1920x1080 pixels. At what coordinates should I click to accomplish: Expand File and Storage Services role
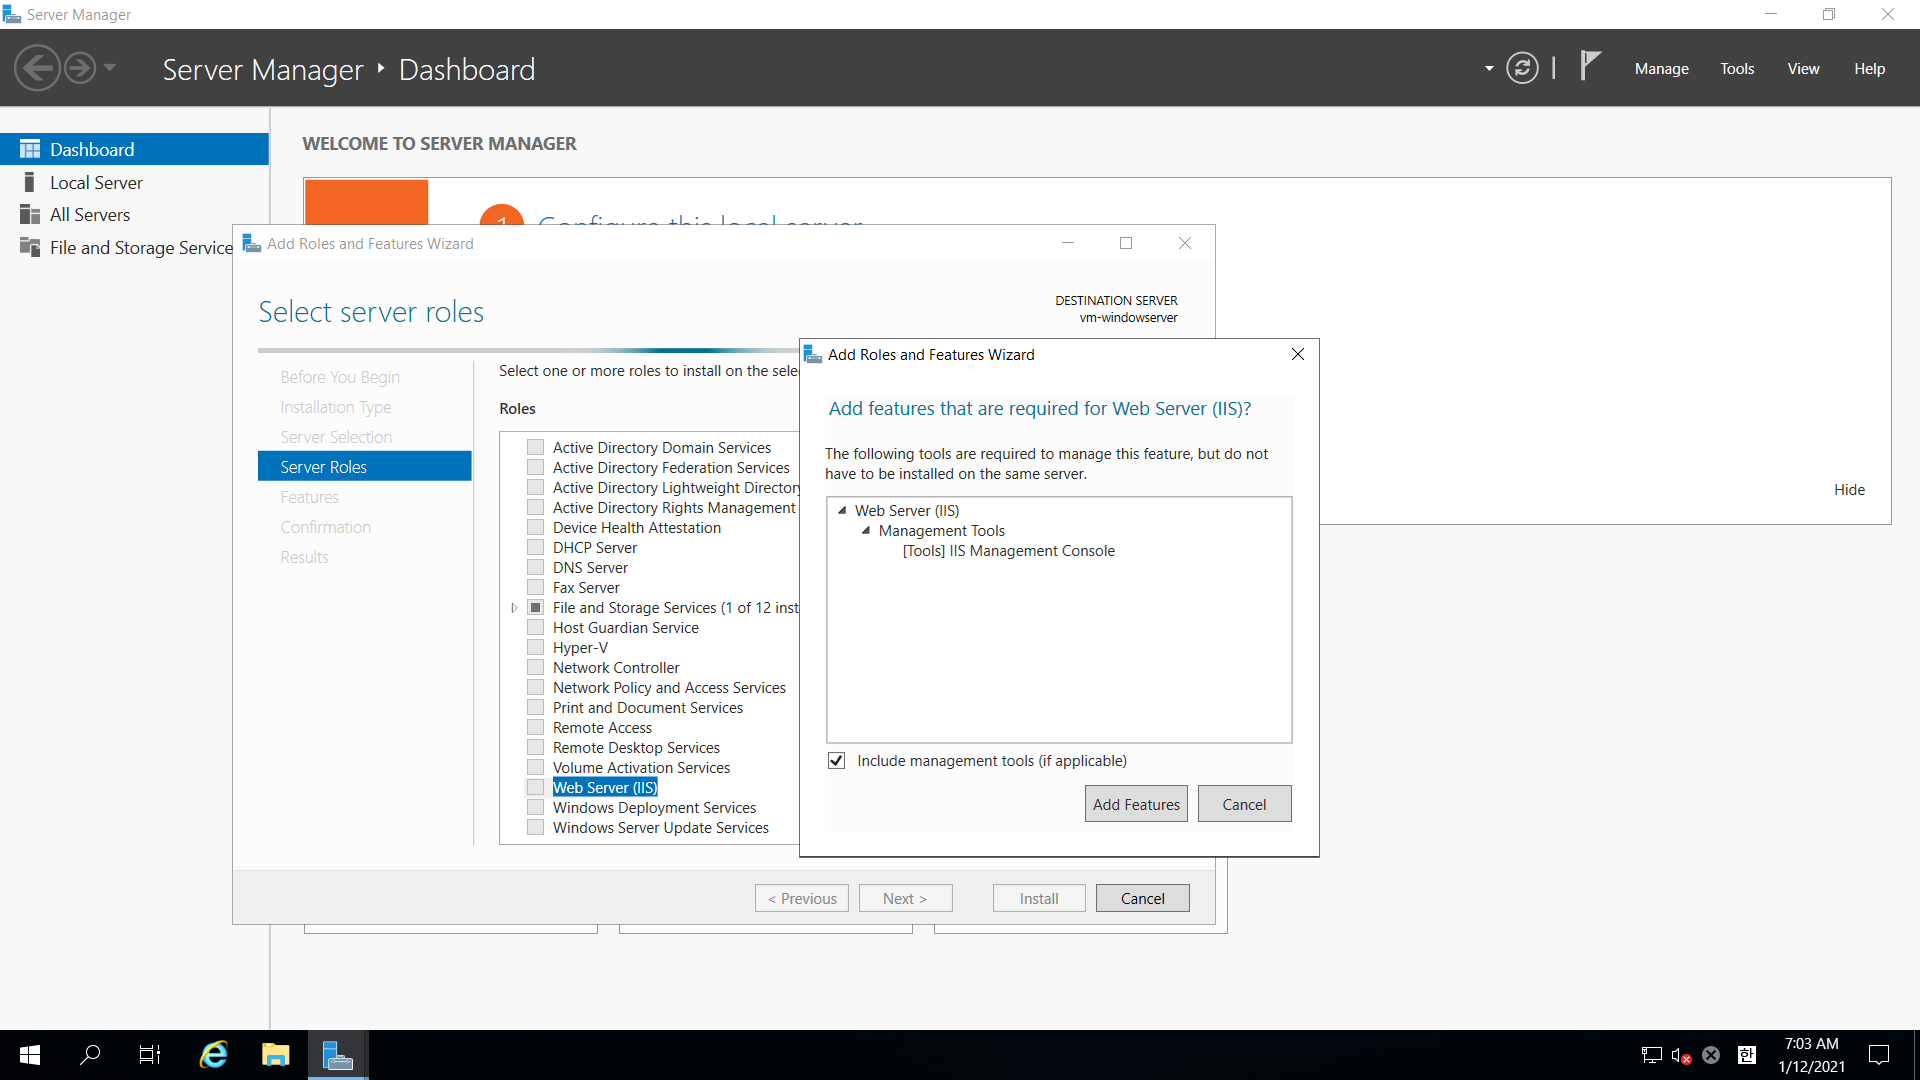click(x=514, y=608)
